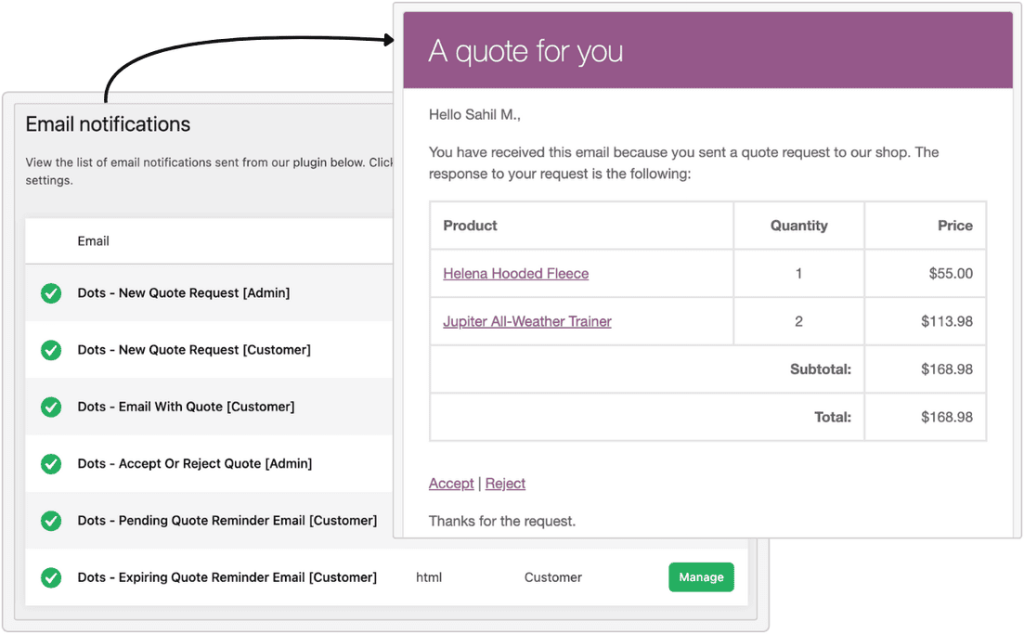Viewport: 1024px width, 634px height.
Task: Click Manage button for Expiring Quote Reminder
Action: coord(701,577)
